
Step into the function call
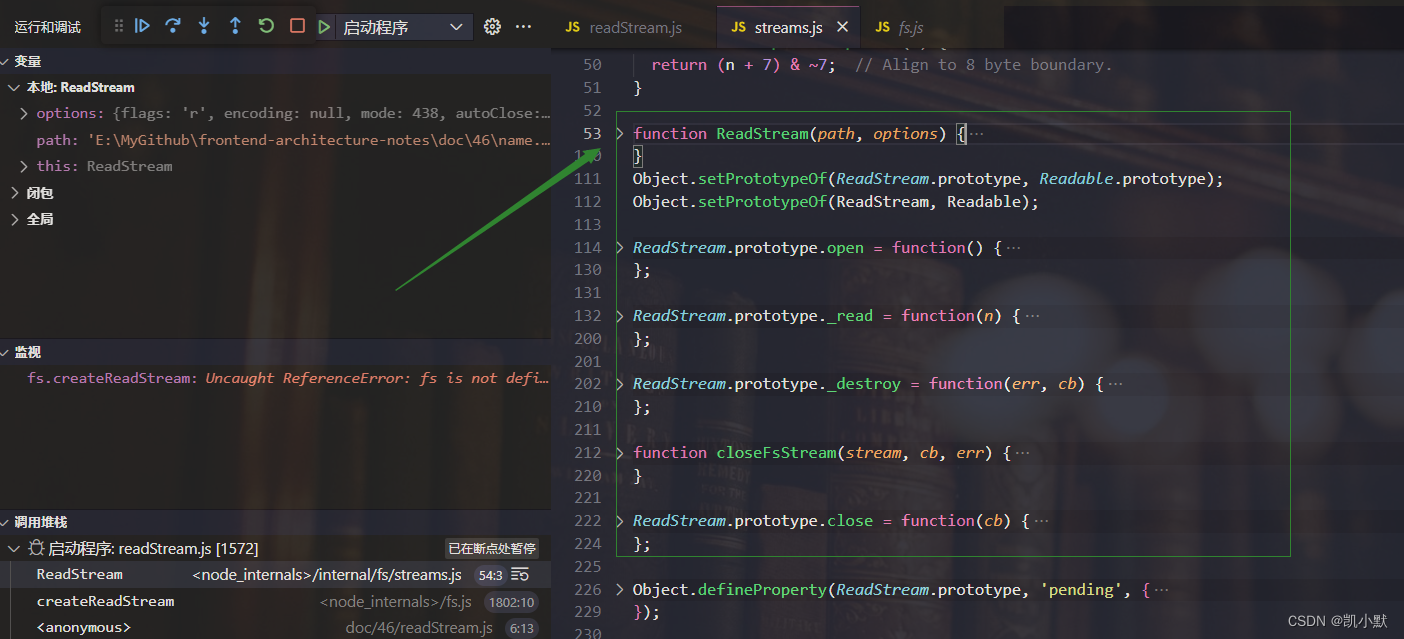[x=204, y=26]
